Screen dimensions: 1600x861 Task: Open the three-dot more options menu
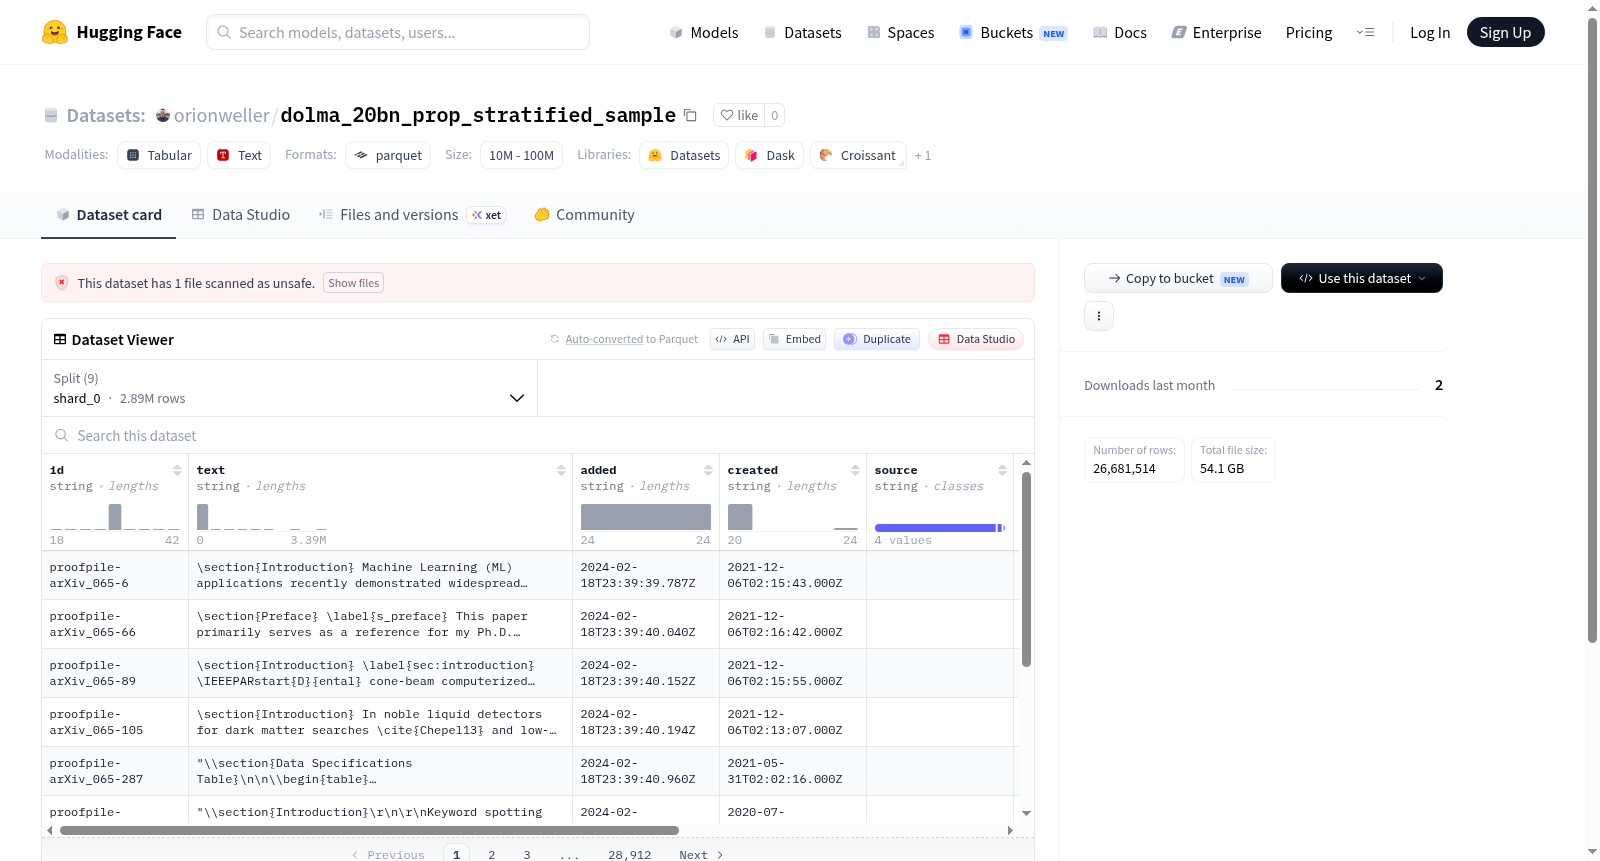click(1099, 316)
